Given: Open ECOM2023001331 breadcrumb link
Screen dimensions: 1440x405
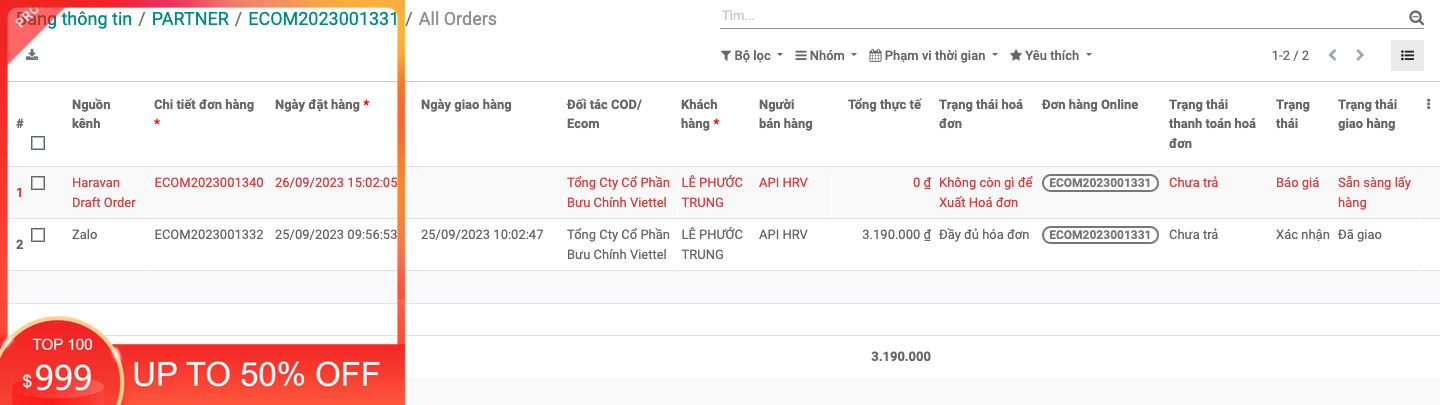Looking at the screenshot, I should pos(323,19).
